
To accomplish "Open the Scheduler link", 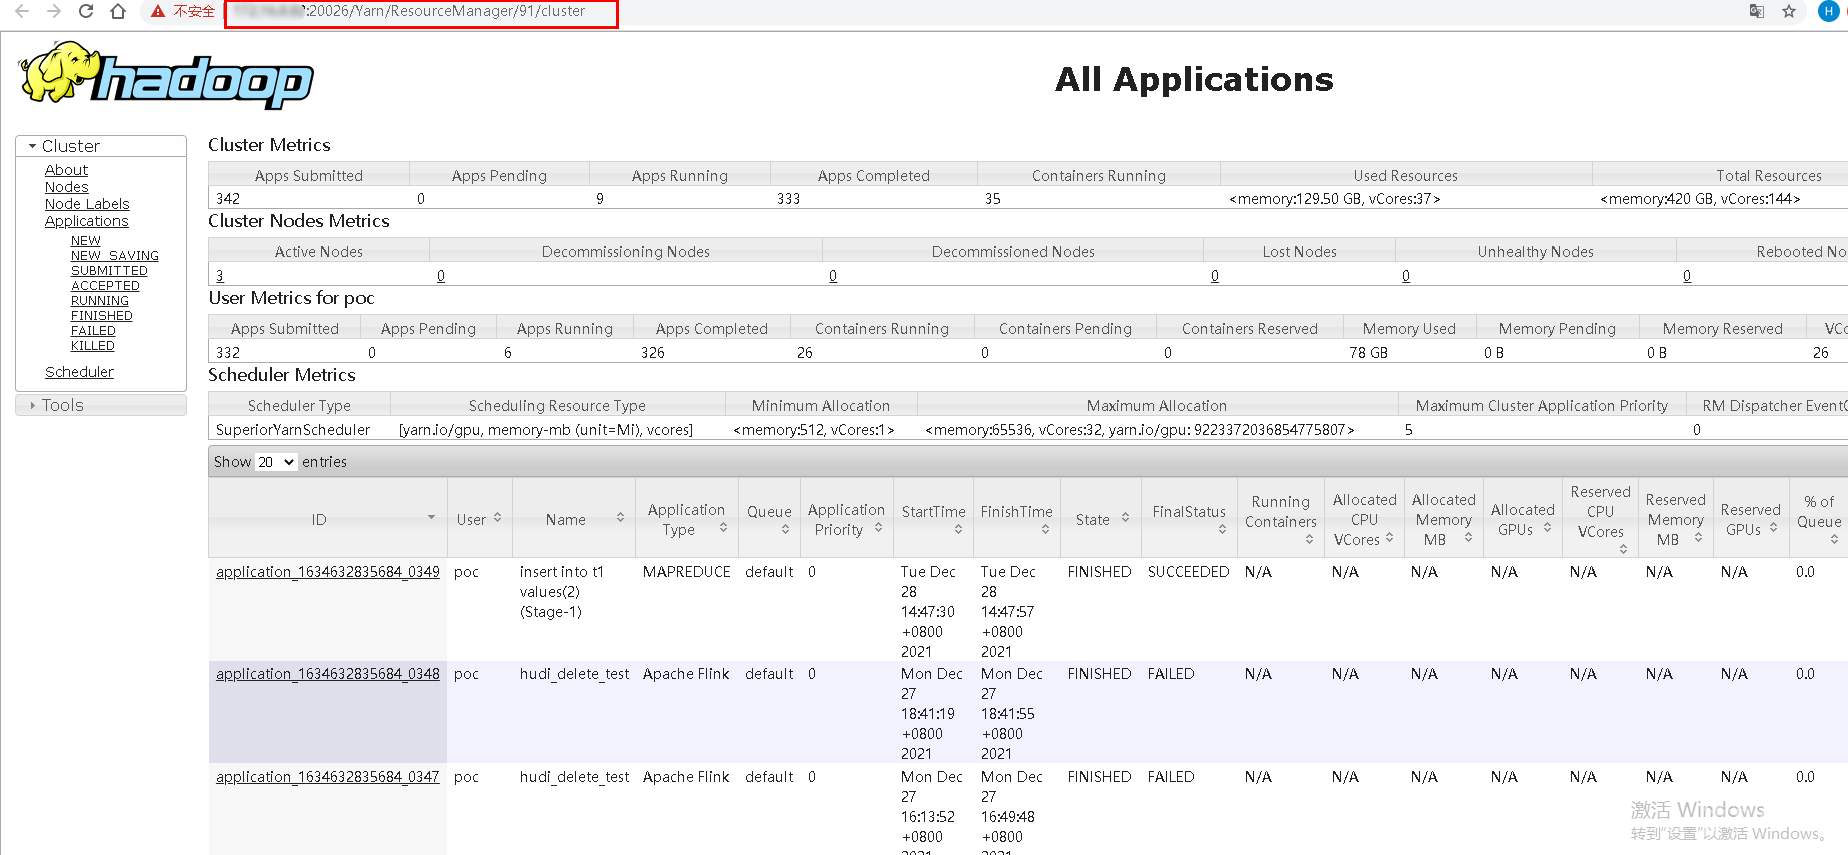I will click(79, 372).
